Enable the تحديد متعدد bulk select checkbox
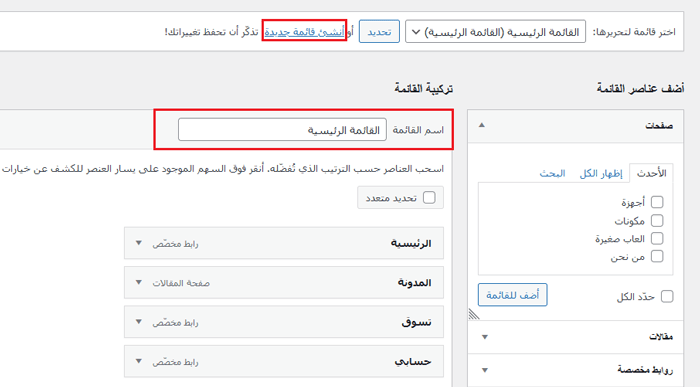The height and width of the screenshot is (387, 700). pos(429,198)
